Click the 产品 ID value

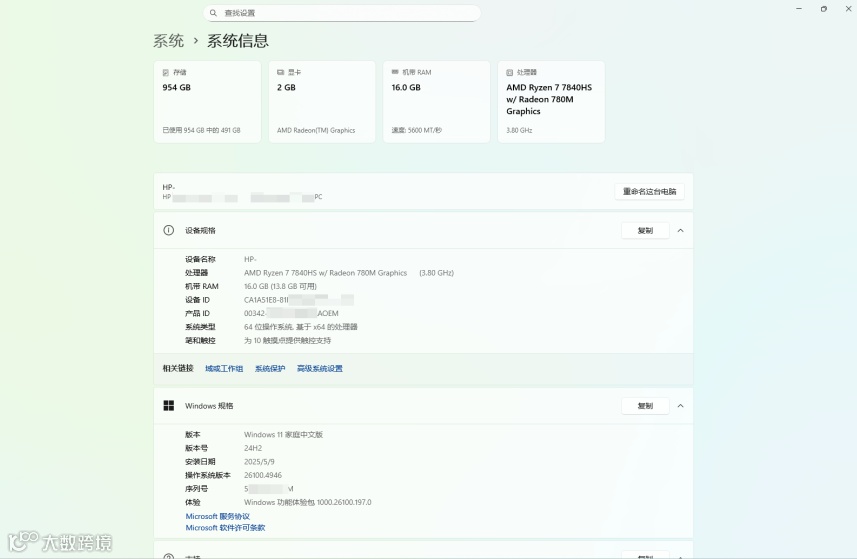[x=291, y=313]
